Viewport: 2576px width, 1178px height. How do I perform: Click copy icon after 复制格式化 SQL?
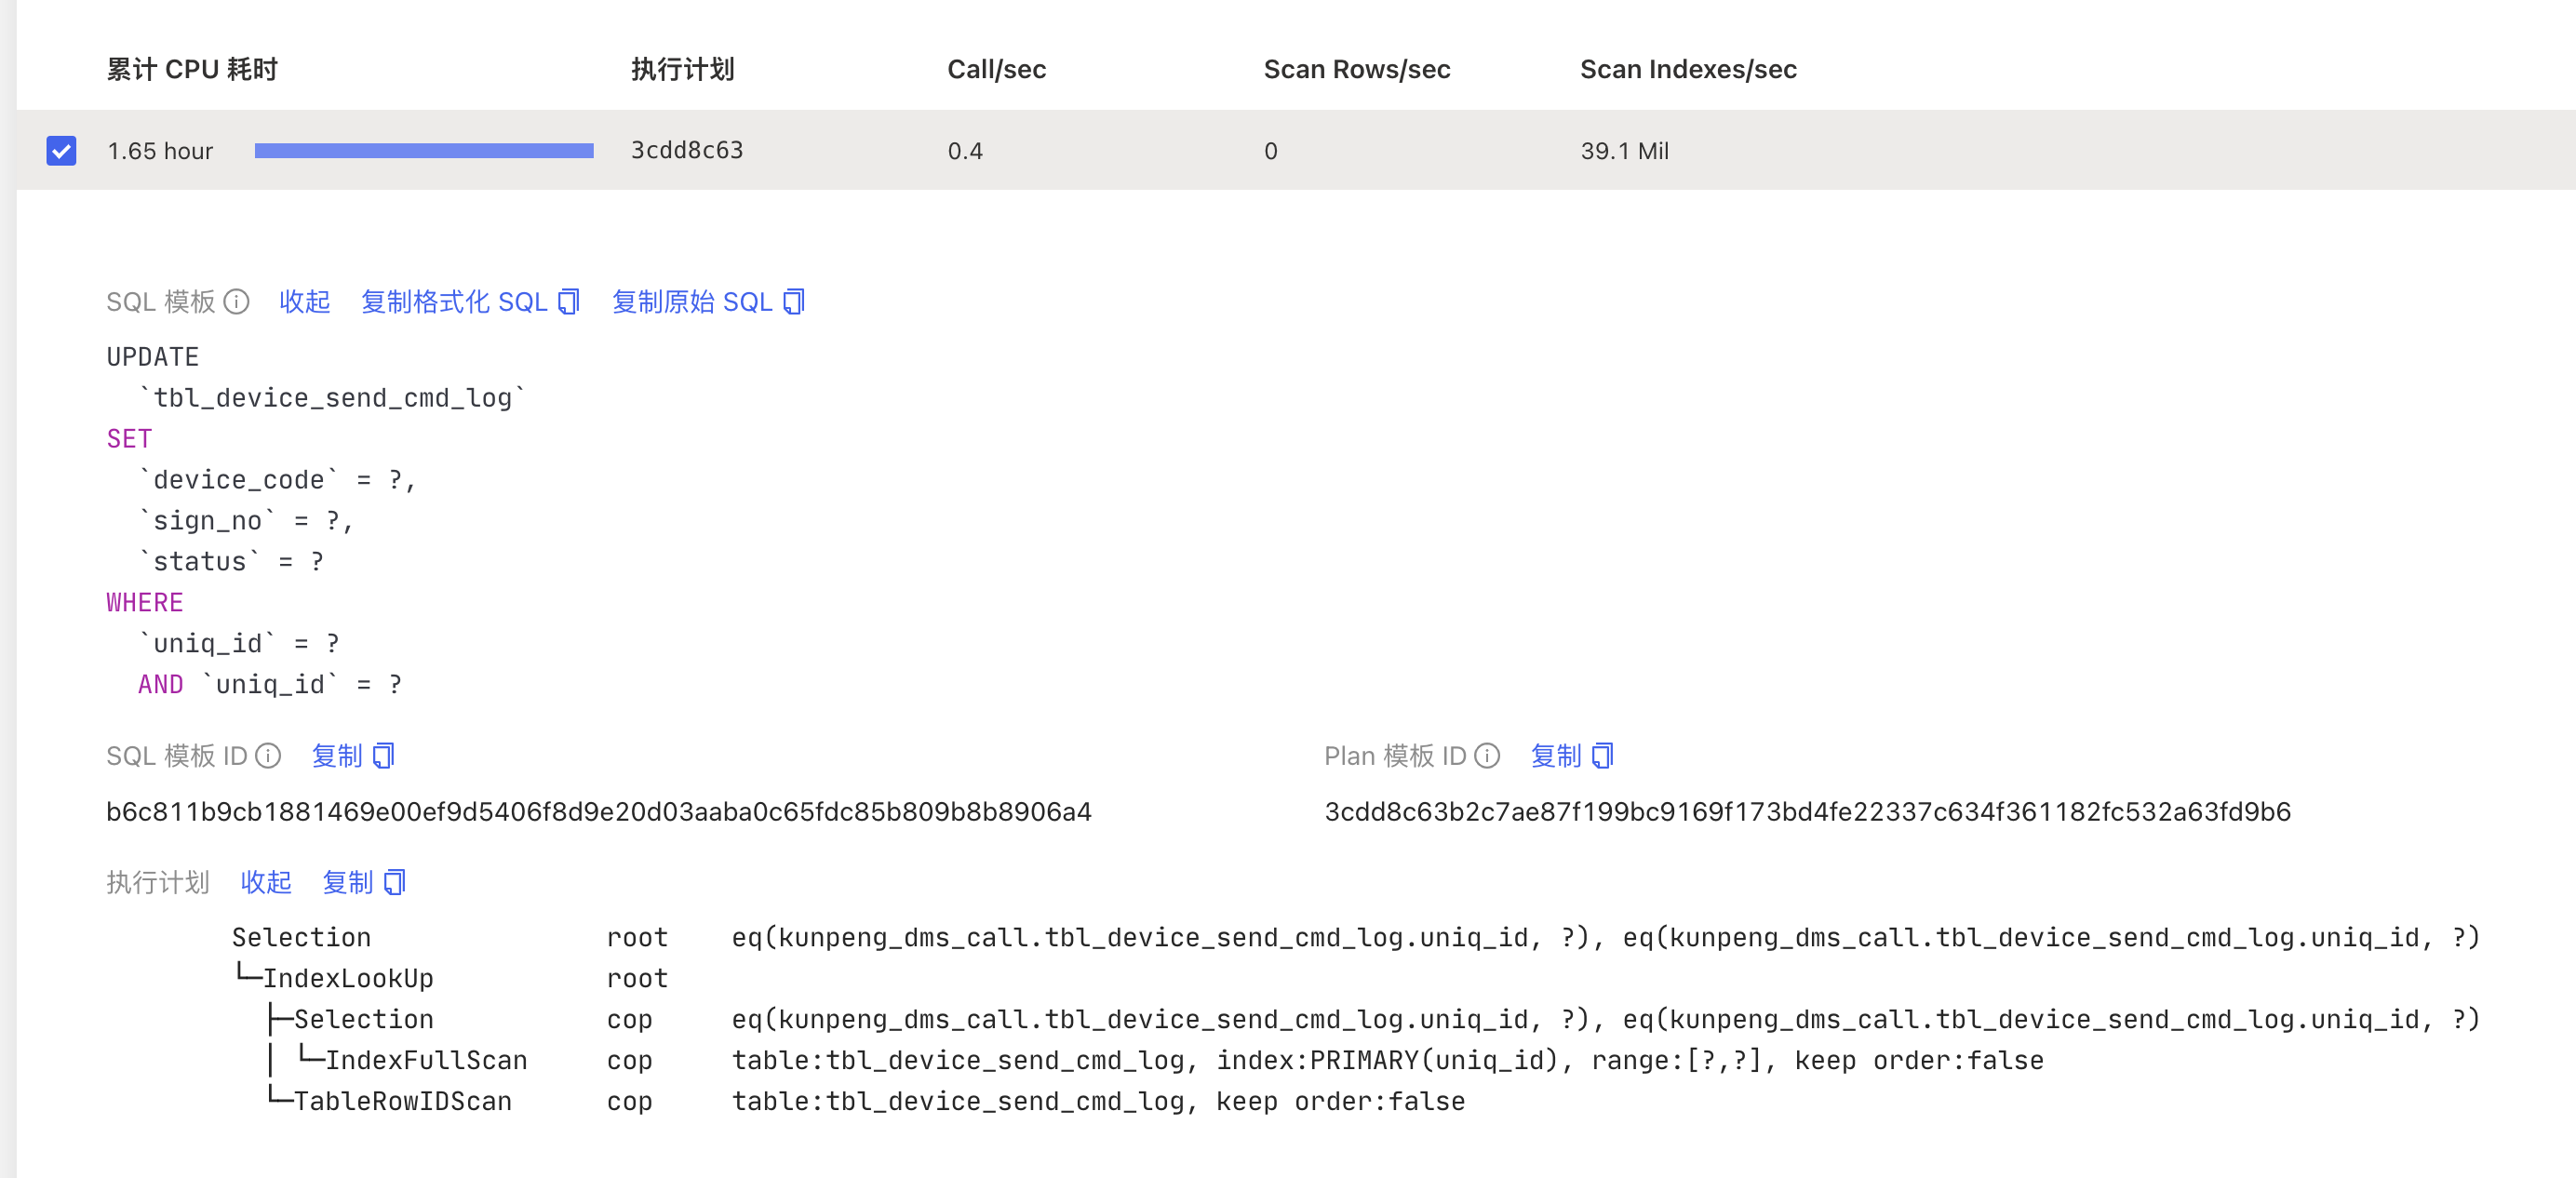pos(568,302)
